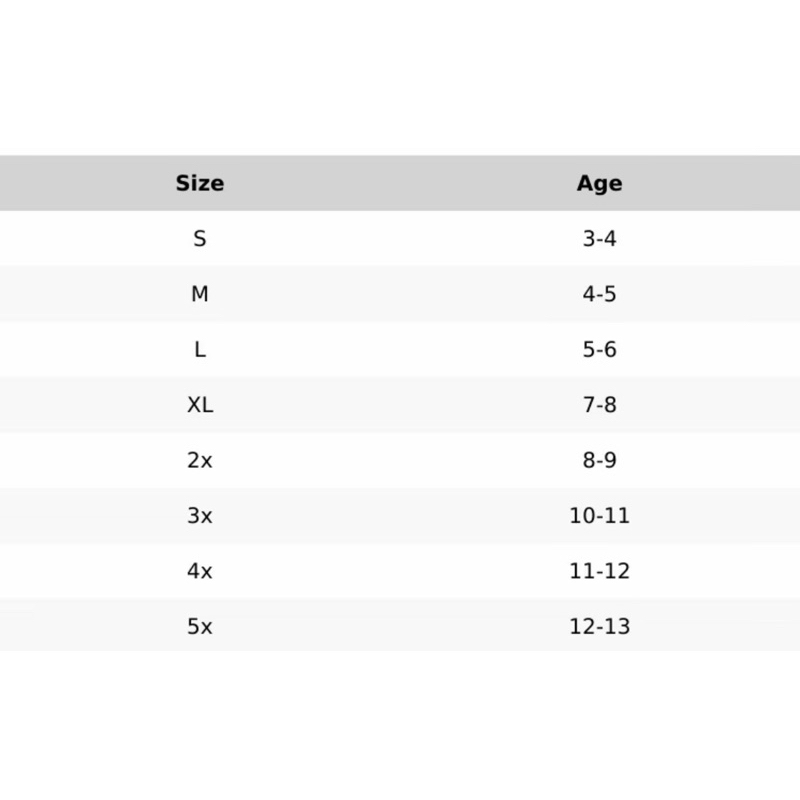Select the 2x size cell
800x800 pixels.
point(200,461)
